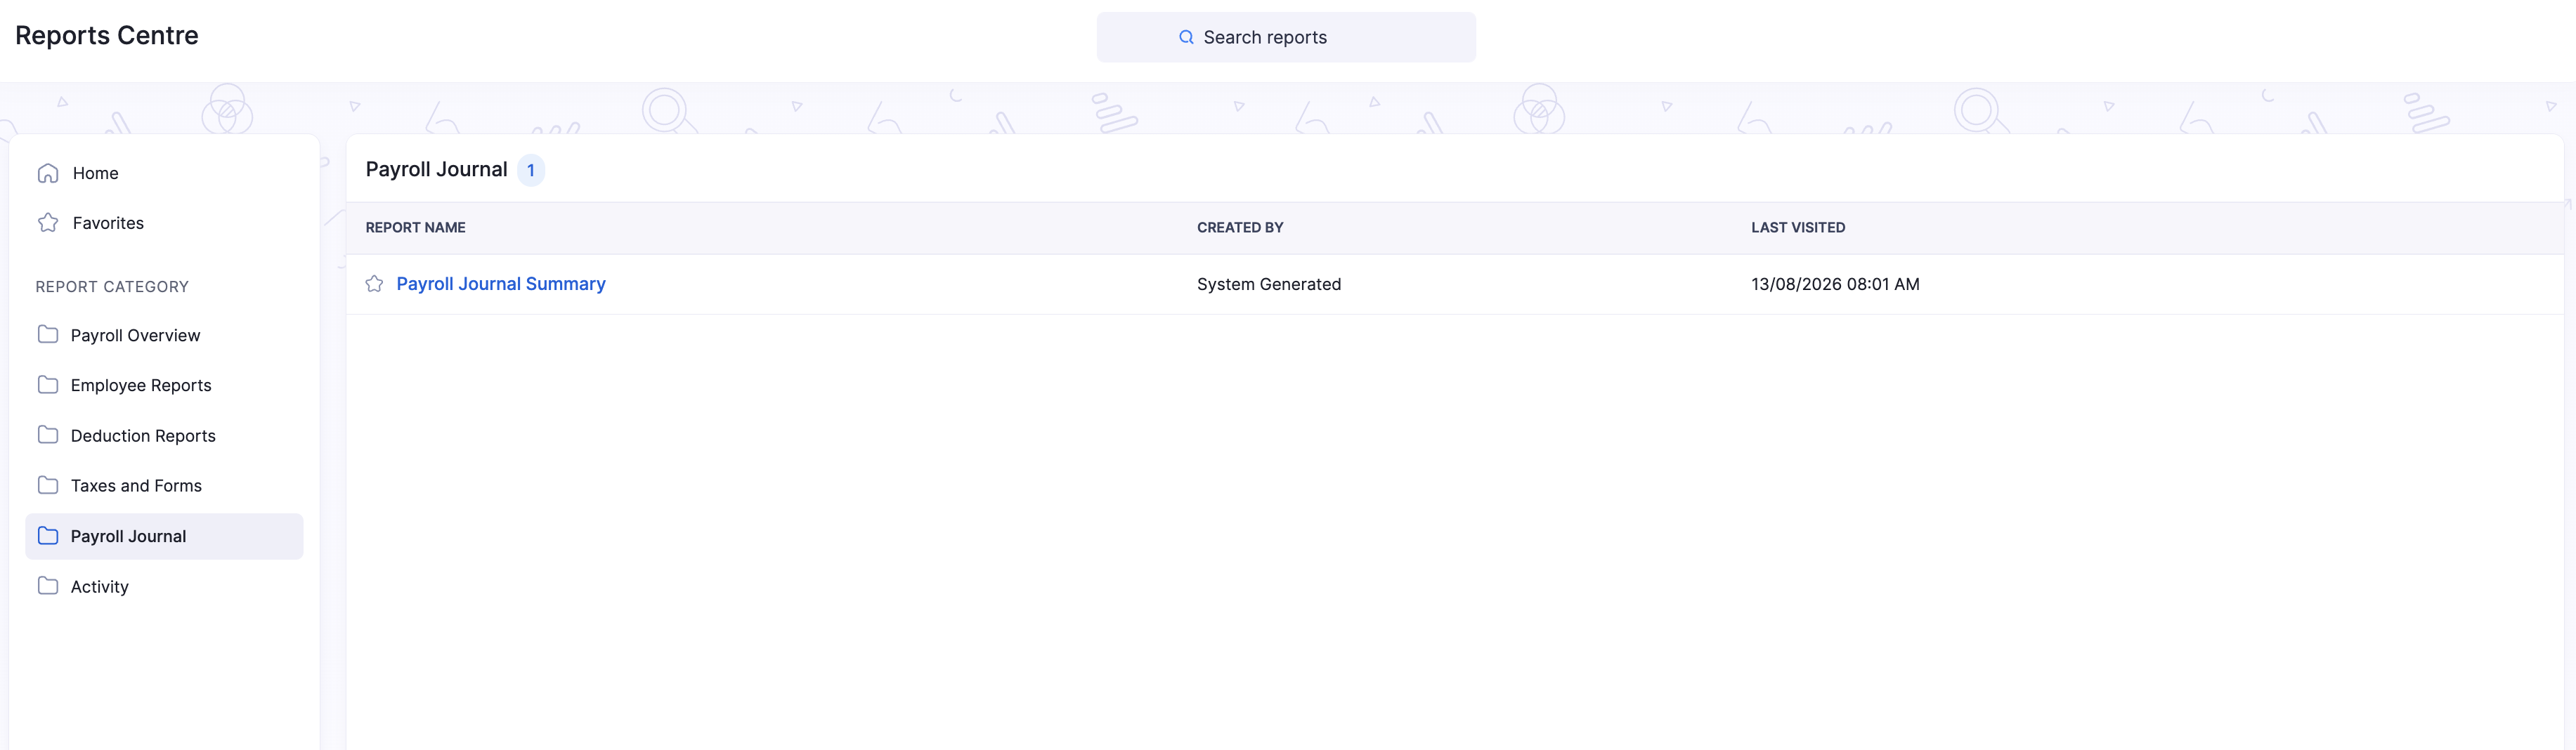Viewport: 2576px width, 750px height.
Task: Click the LAST VISITED column header
Action: 1798,228
